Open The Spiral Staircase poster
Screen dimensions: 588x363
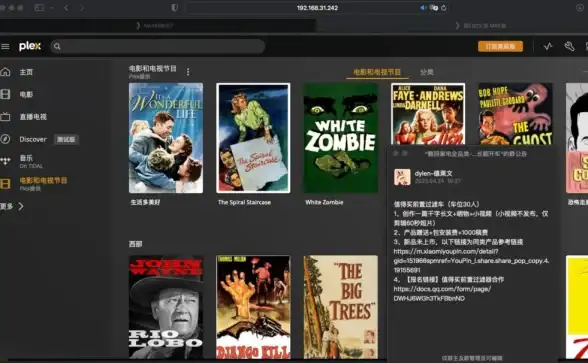pos(253,138)
